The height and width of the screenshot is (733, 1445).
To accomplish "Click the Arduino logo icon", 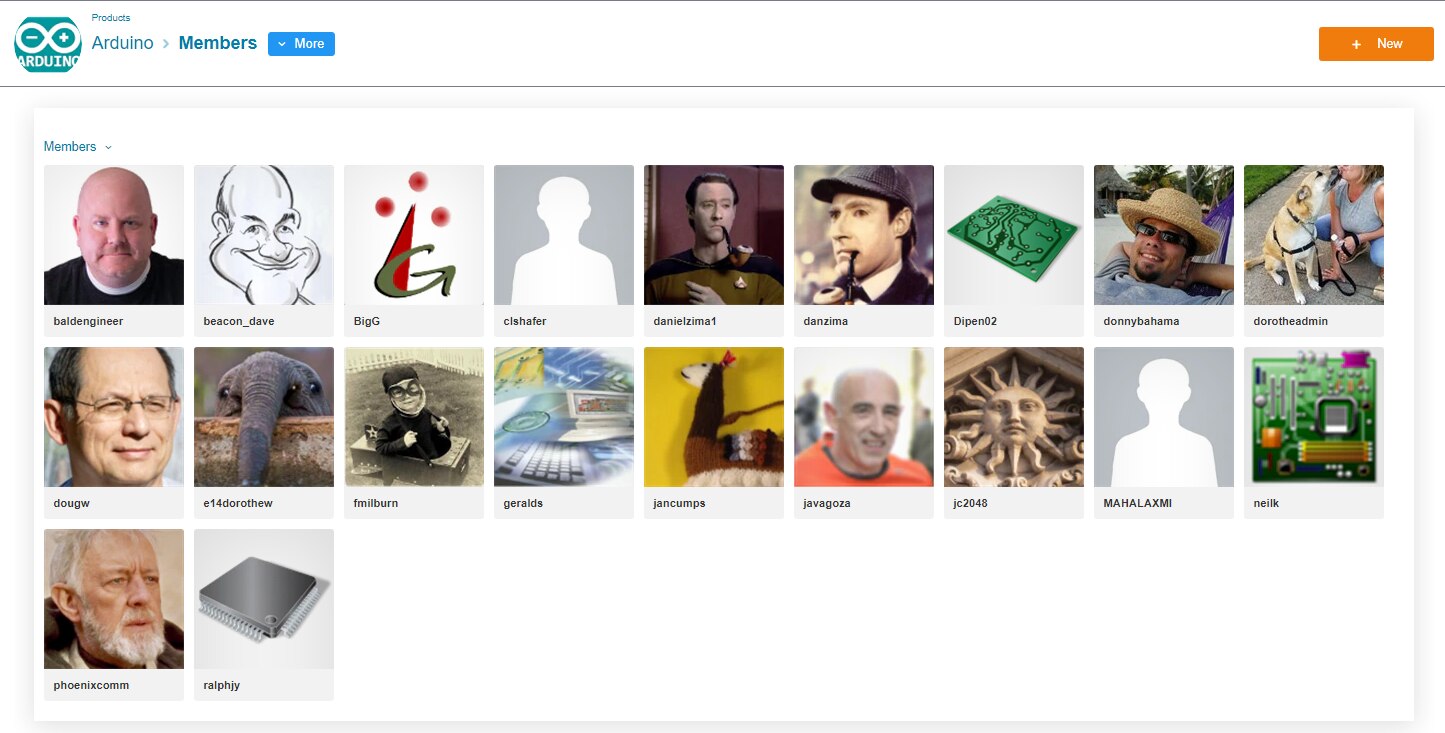I will click(x=48, y=44).
